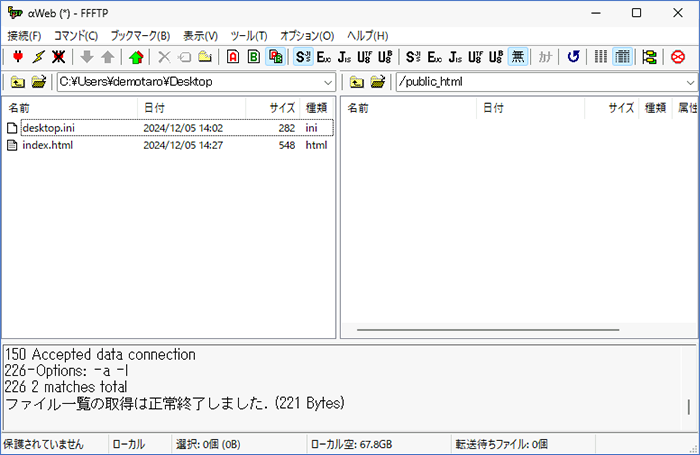Screen dimensions: 700x455
Task: Click the Quick Connect lightning icon
Action: 38,57
